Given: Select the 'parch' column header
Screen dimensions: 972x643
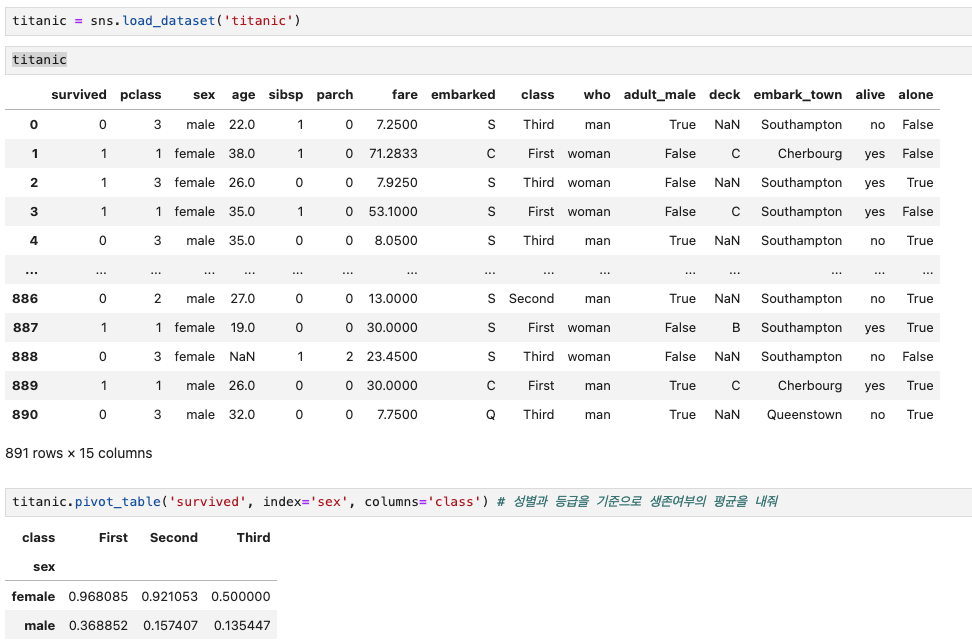Looking at the screenshot, I should 335,95.
